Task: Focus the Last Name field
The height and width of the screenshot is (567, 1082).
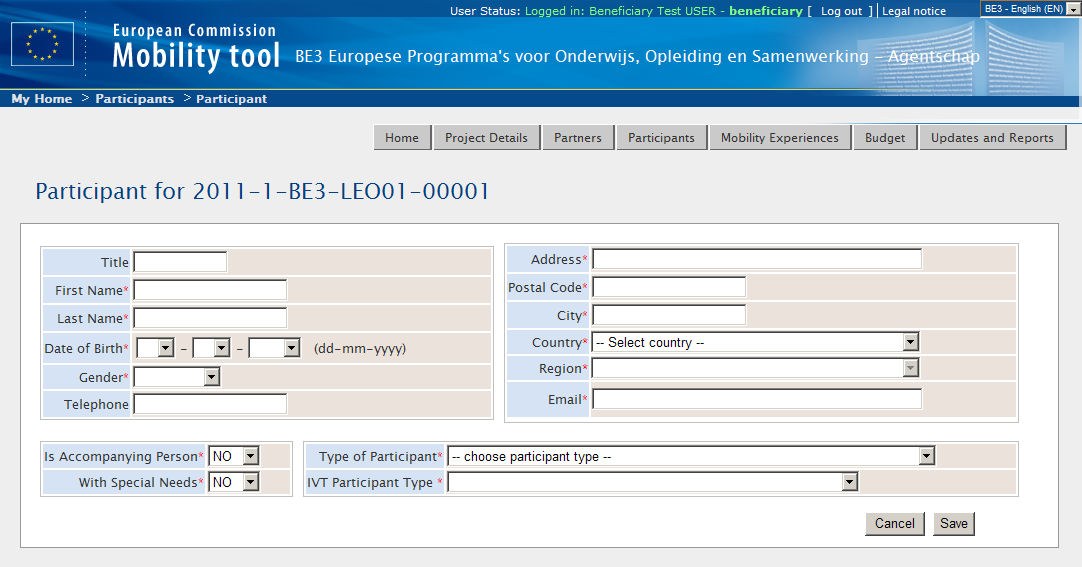Action: pos(210,318)
